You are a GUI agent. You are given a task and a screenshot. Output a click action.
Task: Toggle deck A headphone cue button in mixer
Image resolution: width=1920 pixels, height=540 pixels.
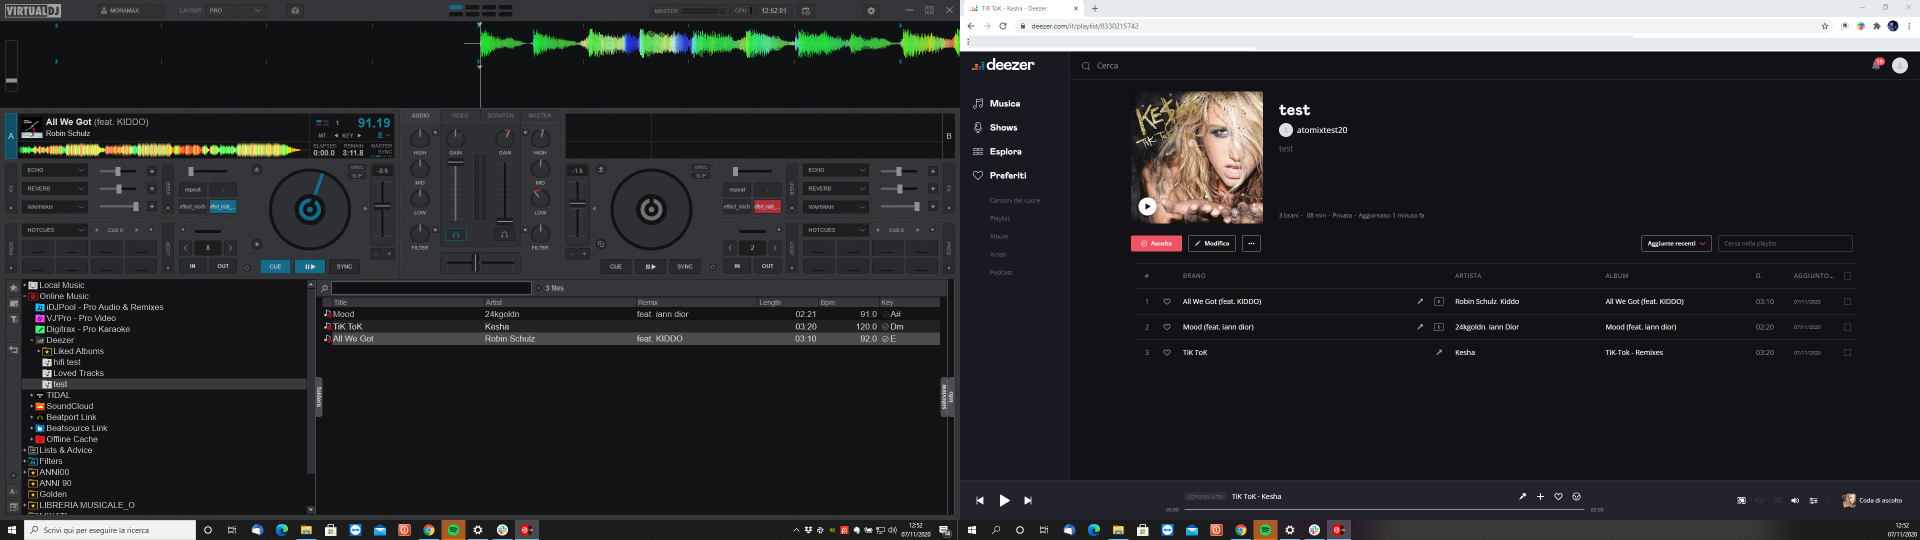456,234
